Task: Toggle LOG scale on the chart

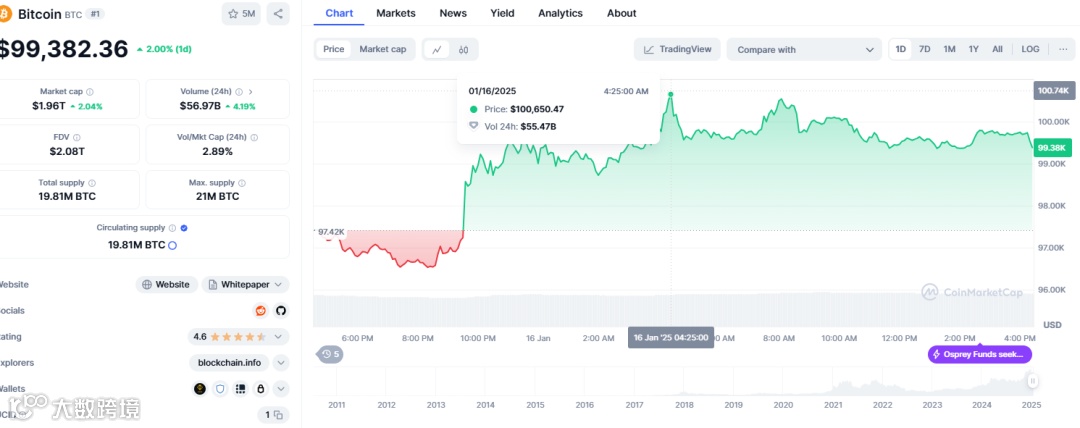Action: (1030, 49)
